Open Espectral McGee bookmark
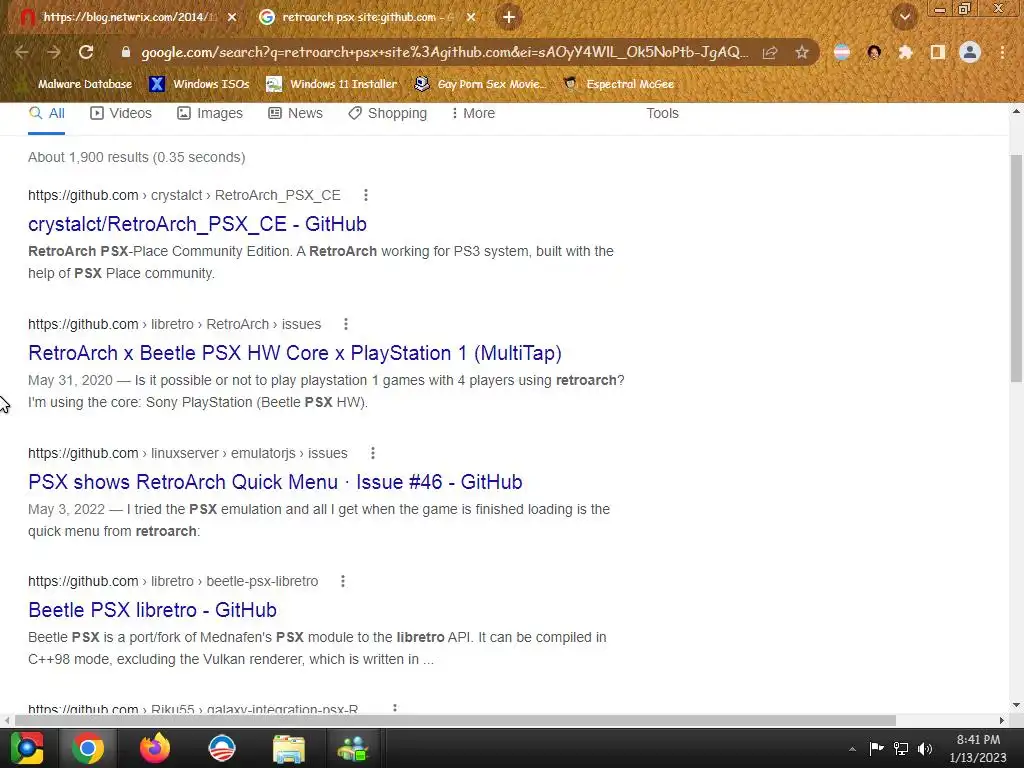 (x=618, y=84)
